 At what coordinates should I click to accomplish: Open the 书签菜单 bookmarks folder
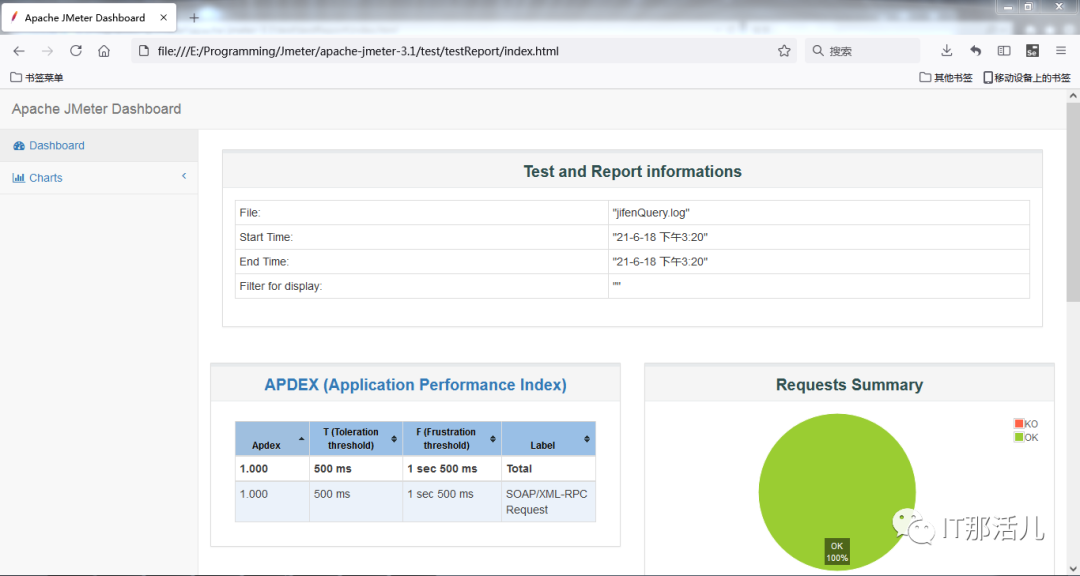click(37, 78)
